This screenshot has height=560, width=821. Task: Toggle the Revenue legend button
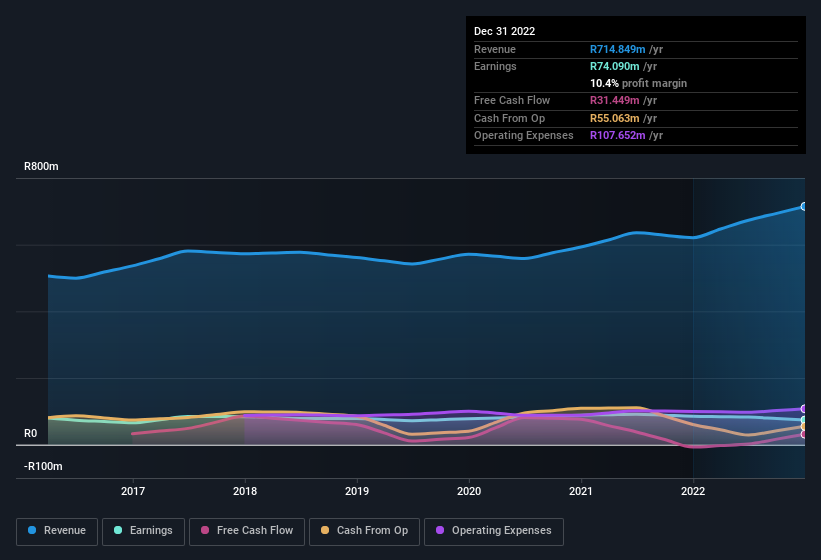click(57, 531)
